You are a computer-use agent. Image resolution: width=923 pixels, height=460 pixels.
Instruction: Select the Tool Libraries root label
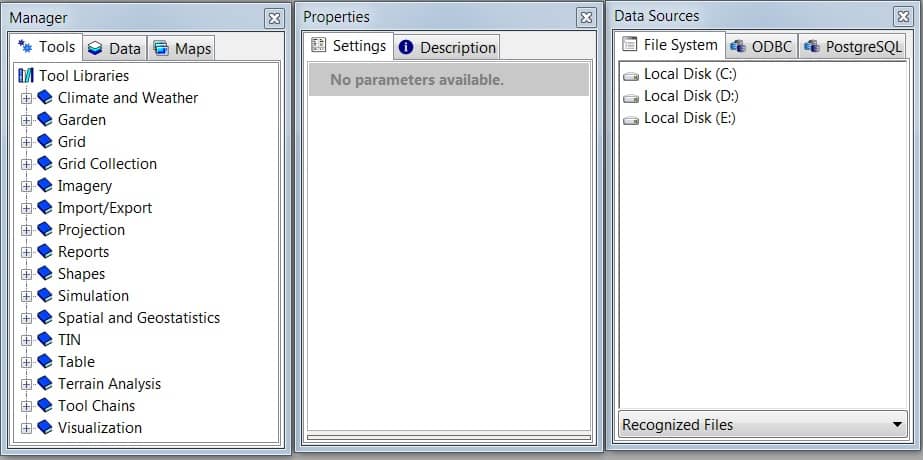[x=84, y=75]
